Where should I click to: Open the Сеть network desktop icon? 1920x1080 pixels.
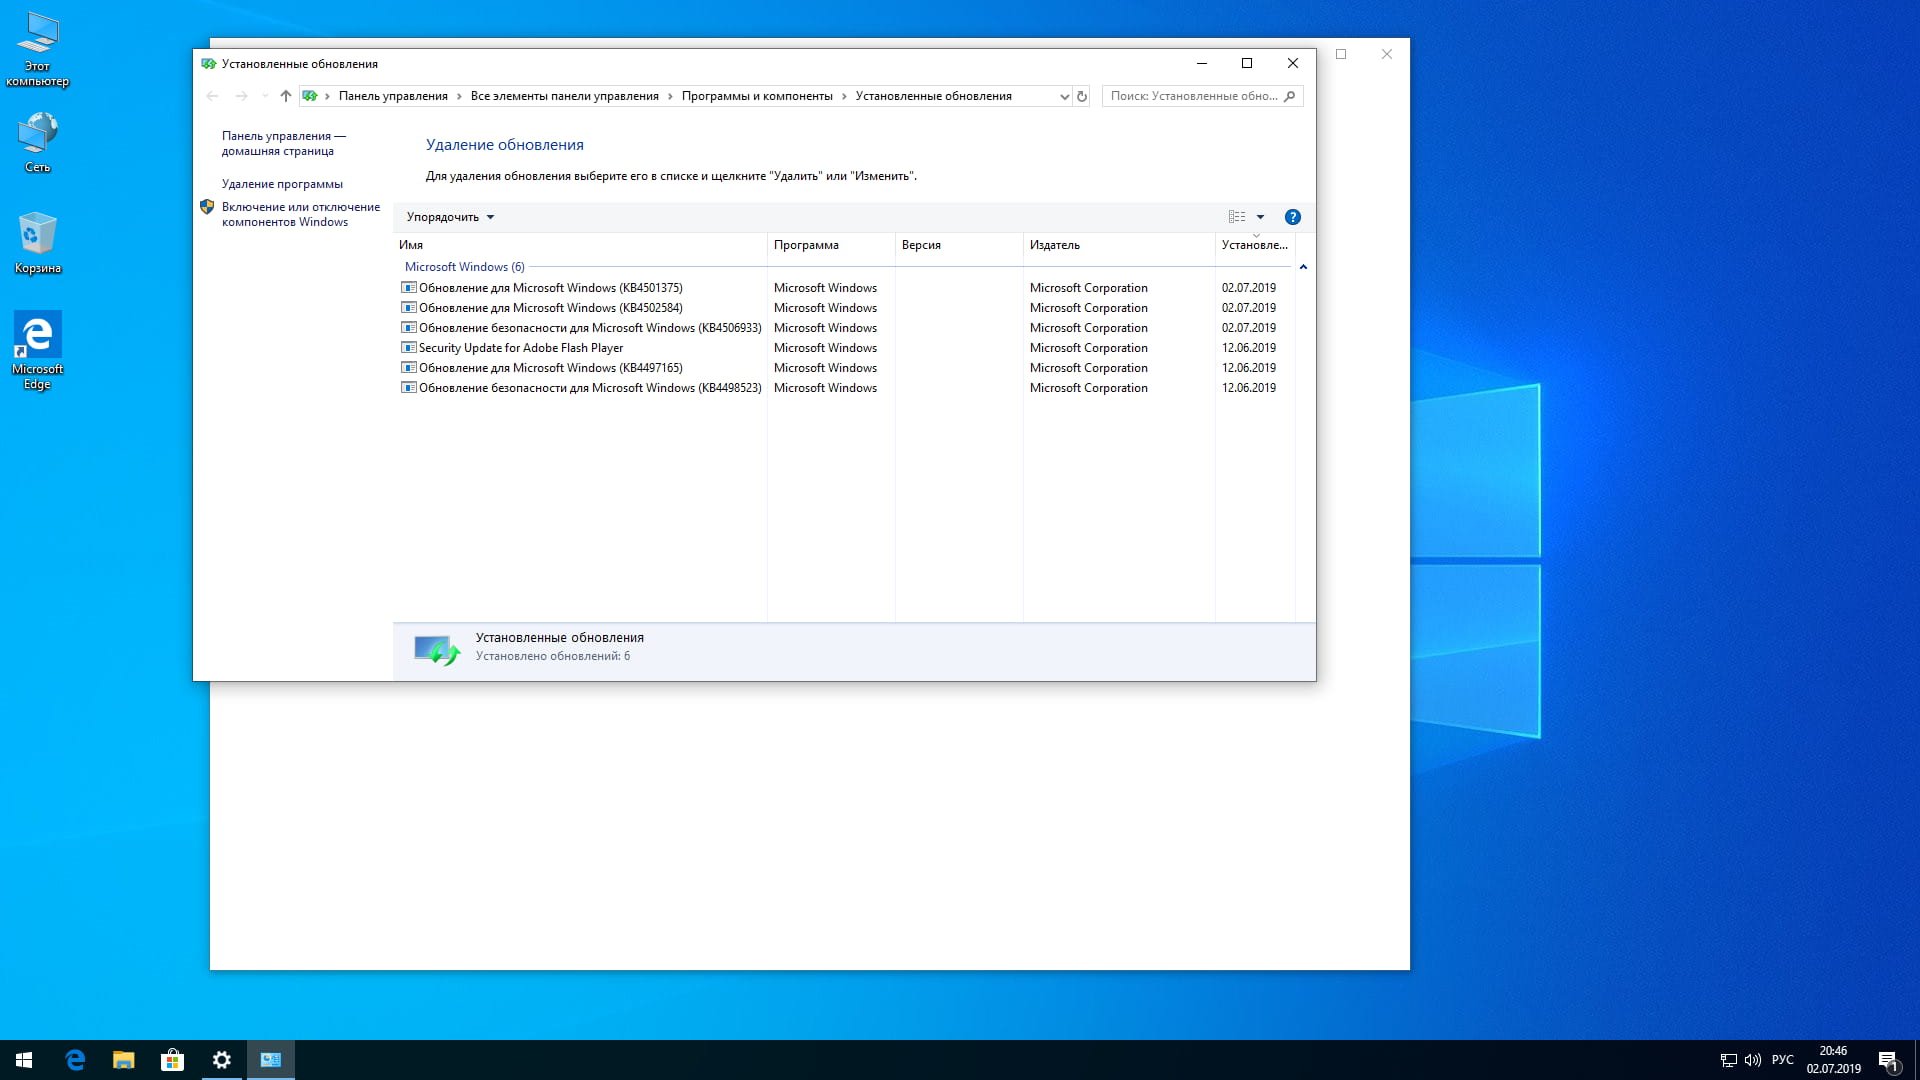[x=37, y=142]
